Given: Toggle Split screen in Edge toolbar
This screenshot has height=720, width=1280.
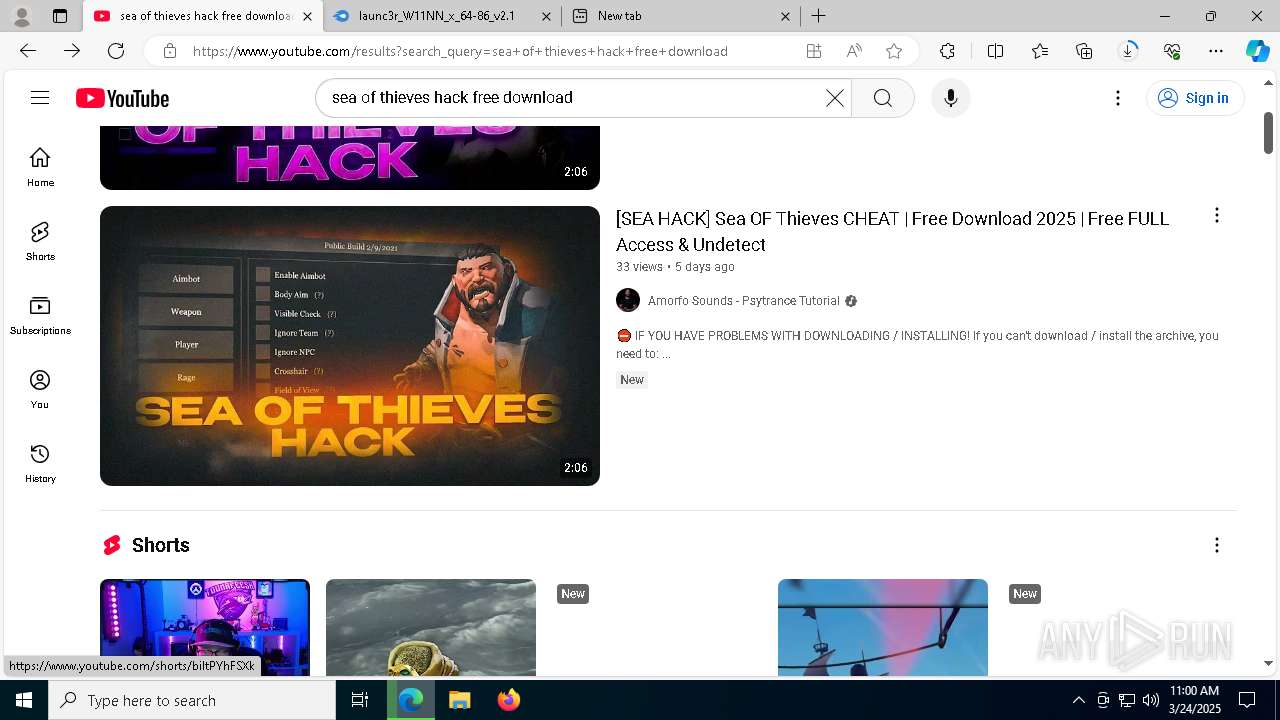Looking at the screenshot, I should (x=995, y=51).
